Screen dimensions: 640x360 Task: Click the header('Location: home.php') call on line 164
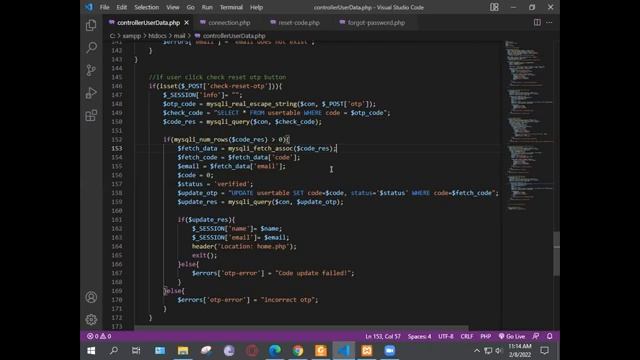244,246
